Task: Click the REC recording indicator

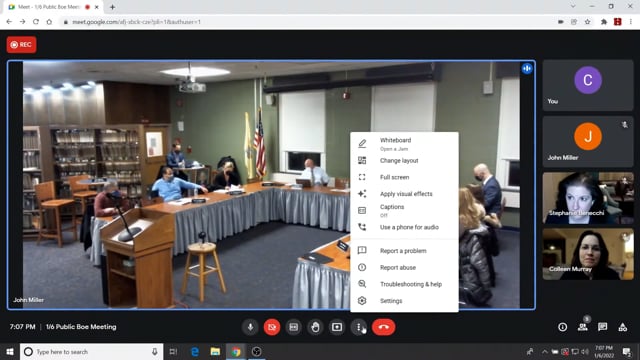Action: point(21,44)
